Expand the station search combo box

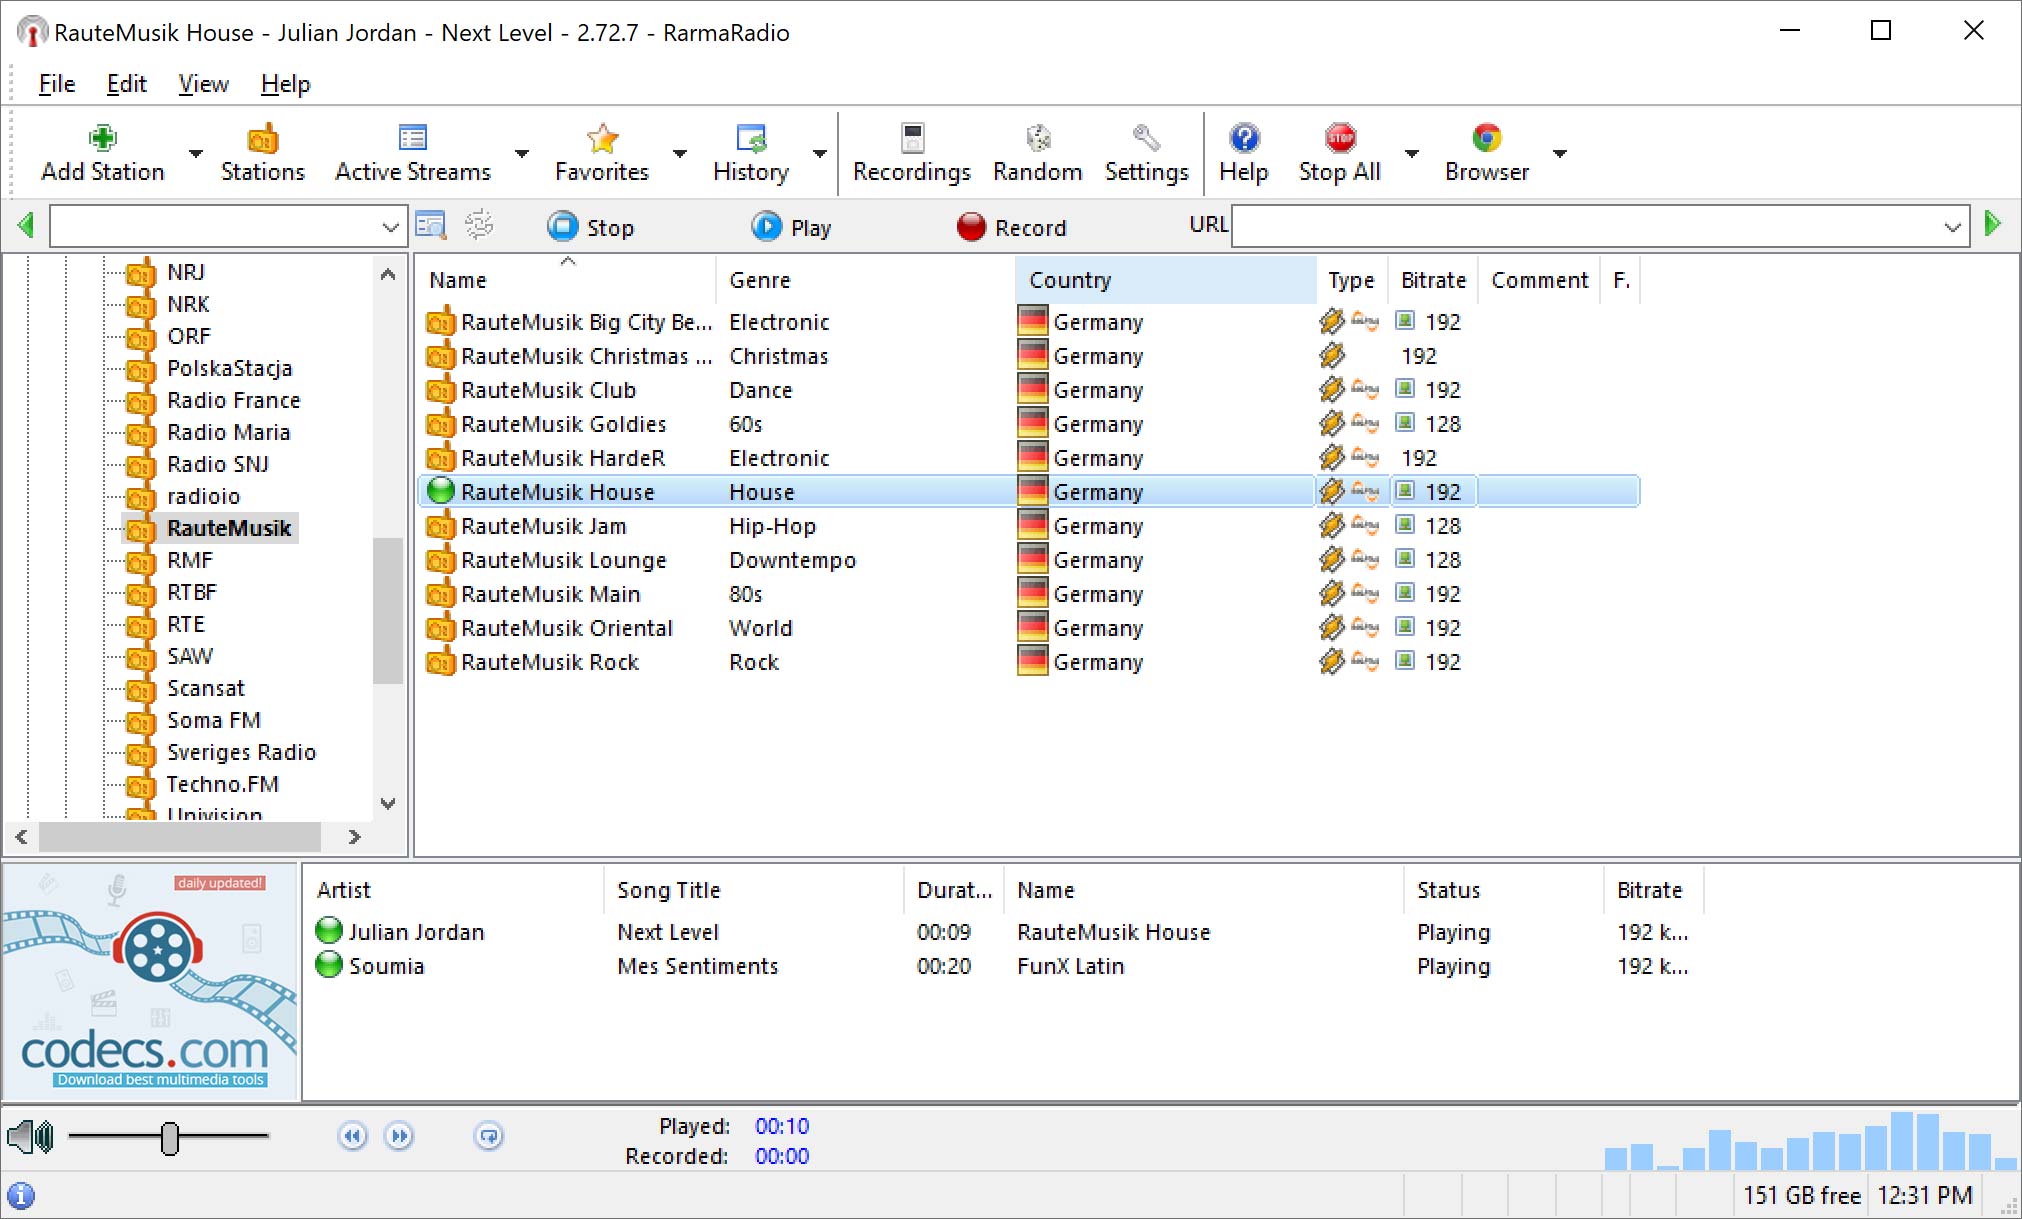coord(391,227)
